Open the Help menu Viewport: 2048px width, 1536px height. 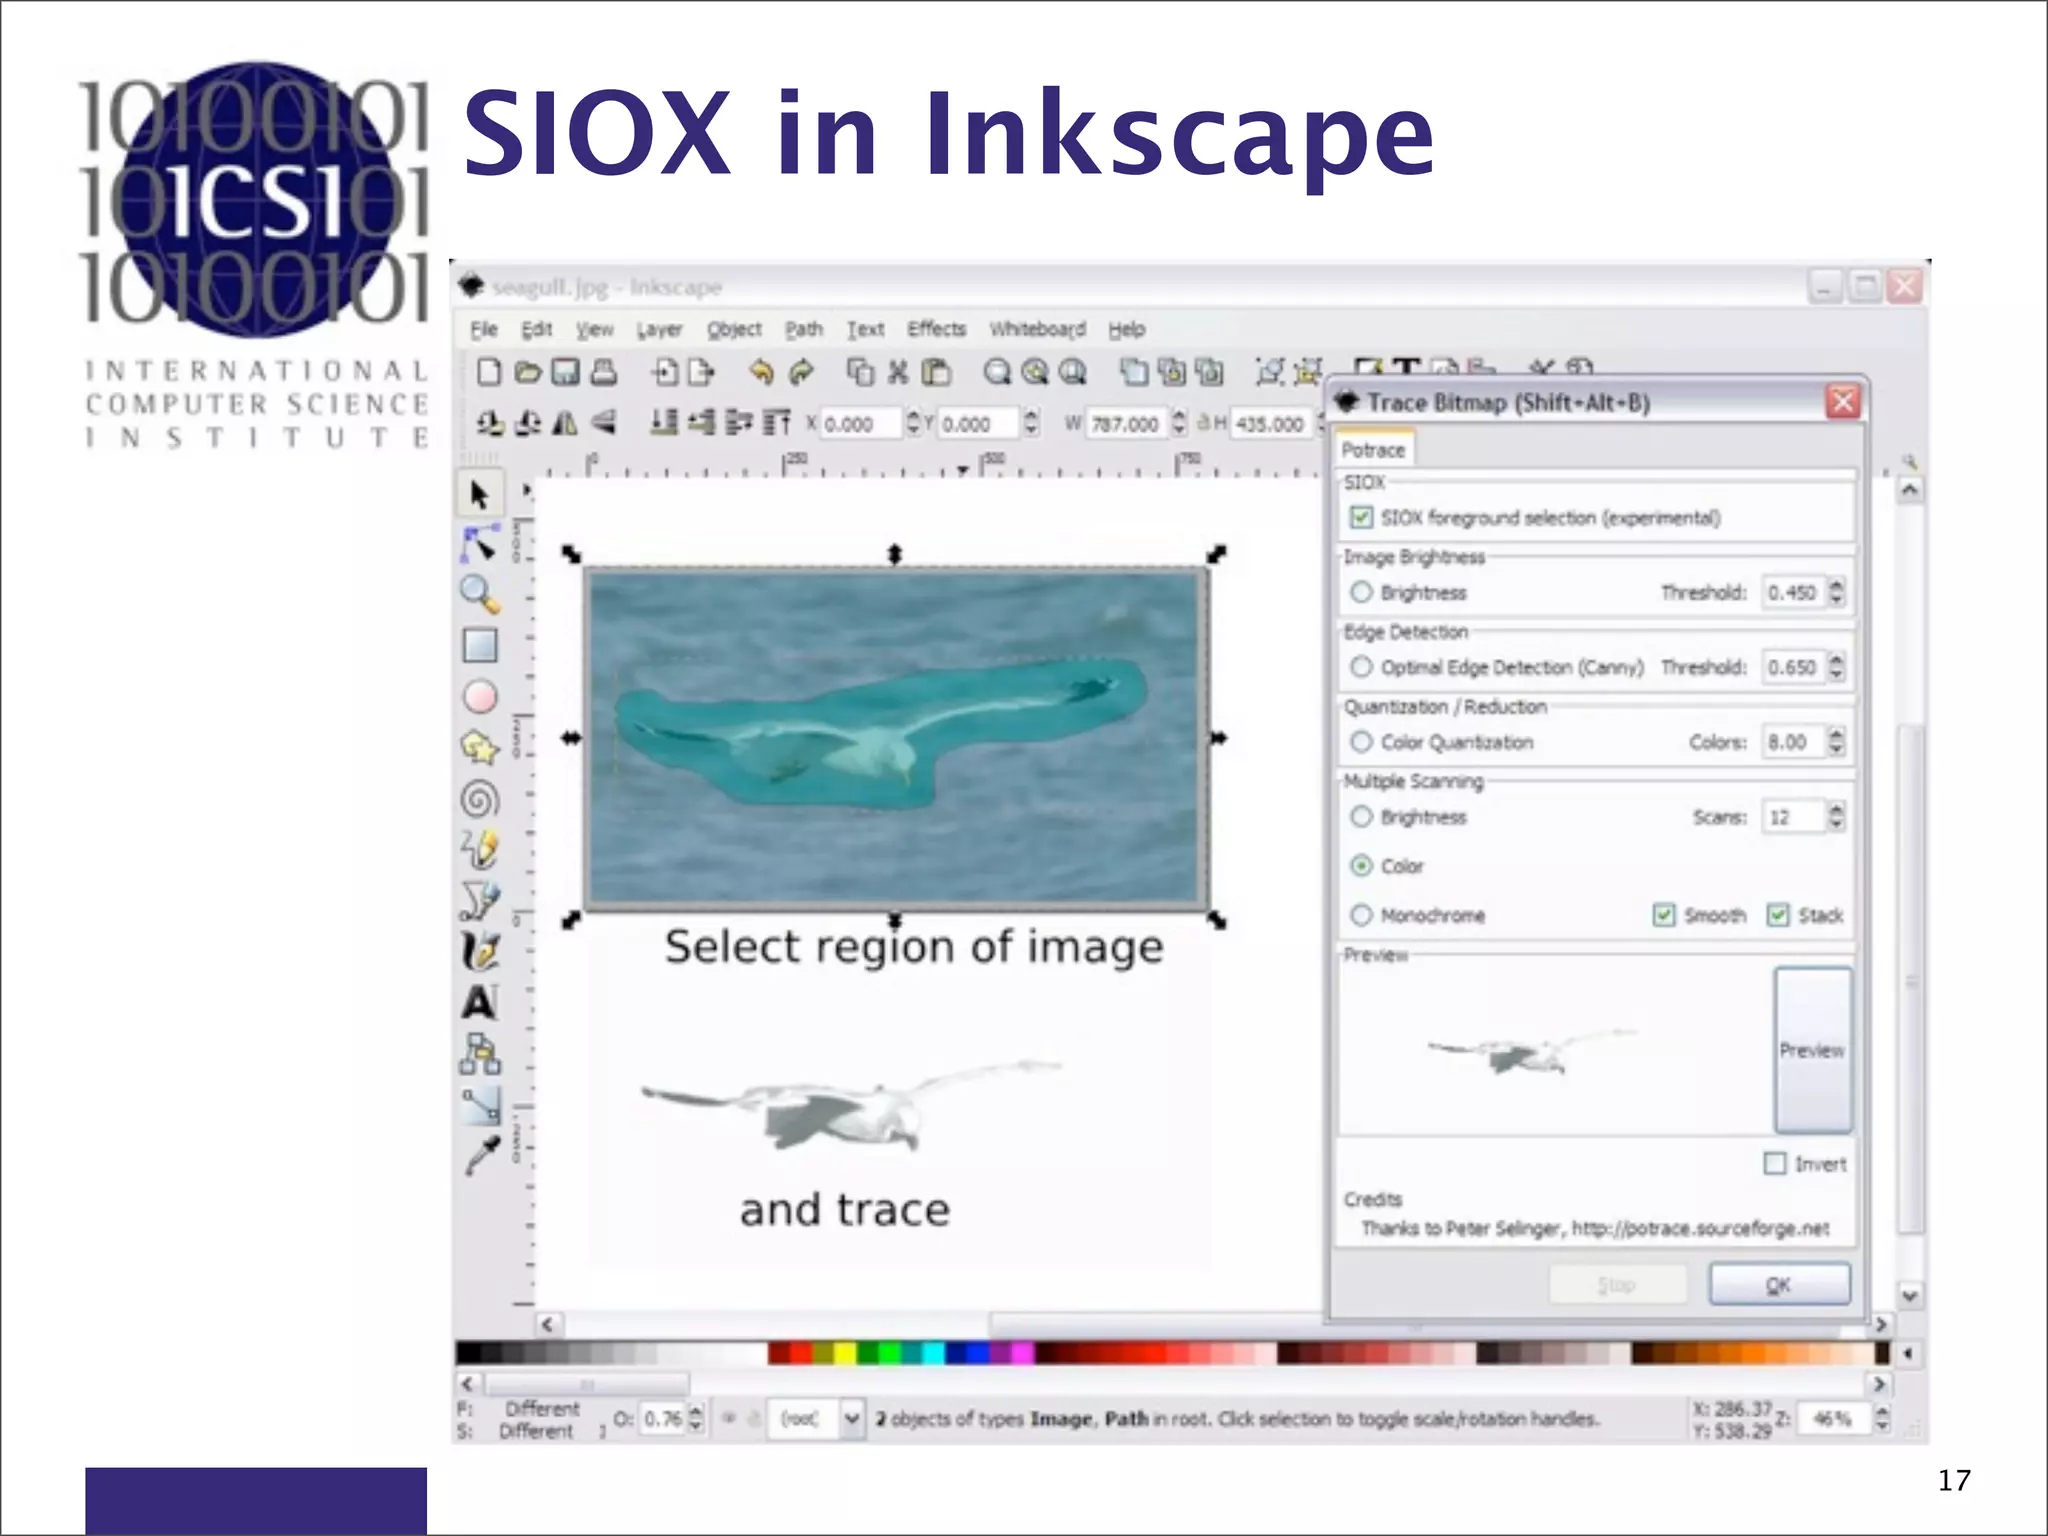(1127, 329)
